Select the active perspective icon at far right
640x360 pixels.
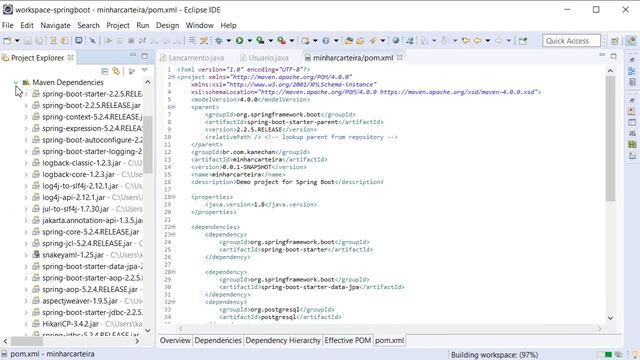(631, 41)
